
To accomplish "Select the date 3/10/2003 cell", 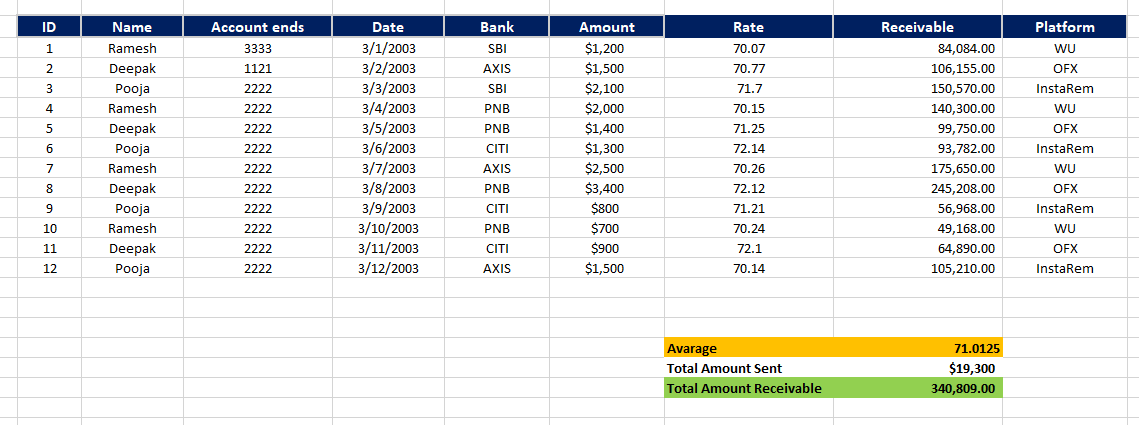I will [x=389, y=228].
